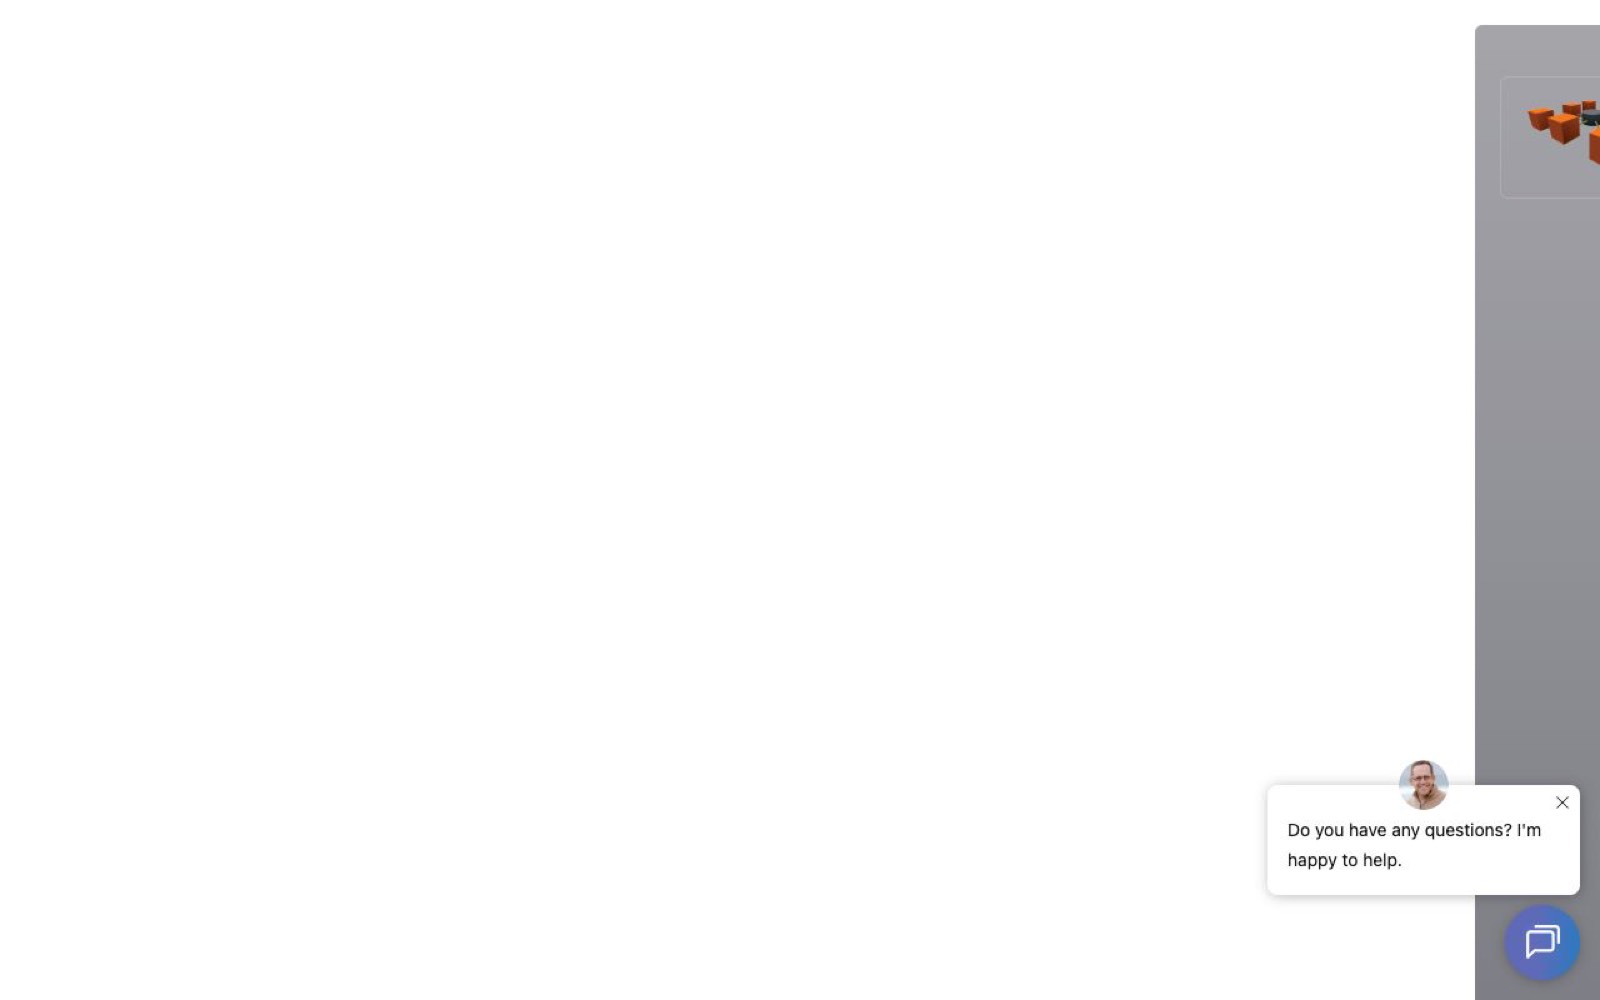Click the speech-bubble glyph inside chat button
This screenshot has height=1000, width=1600.
[x=1542, y=942]
